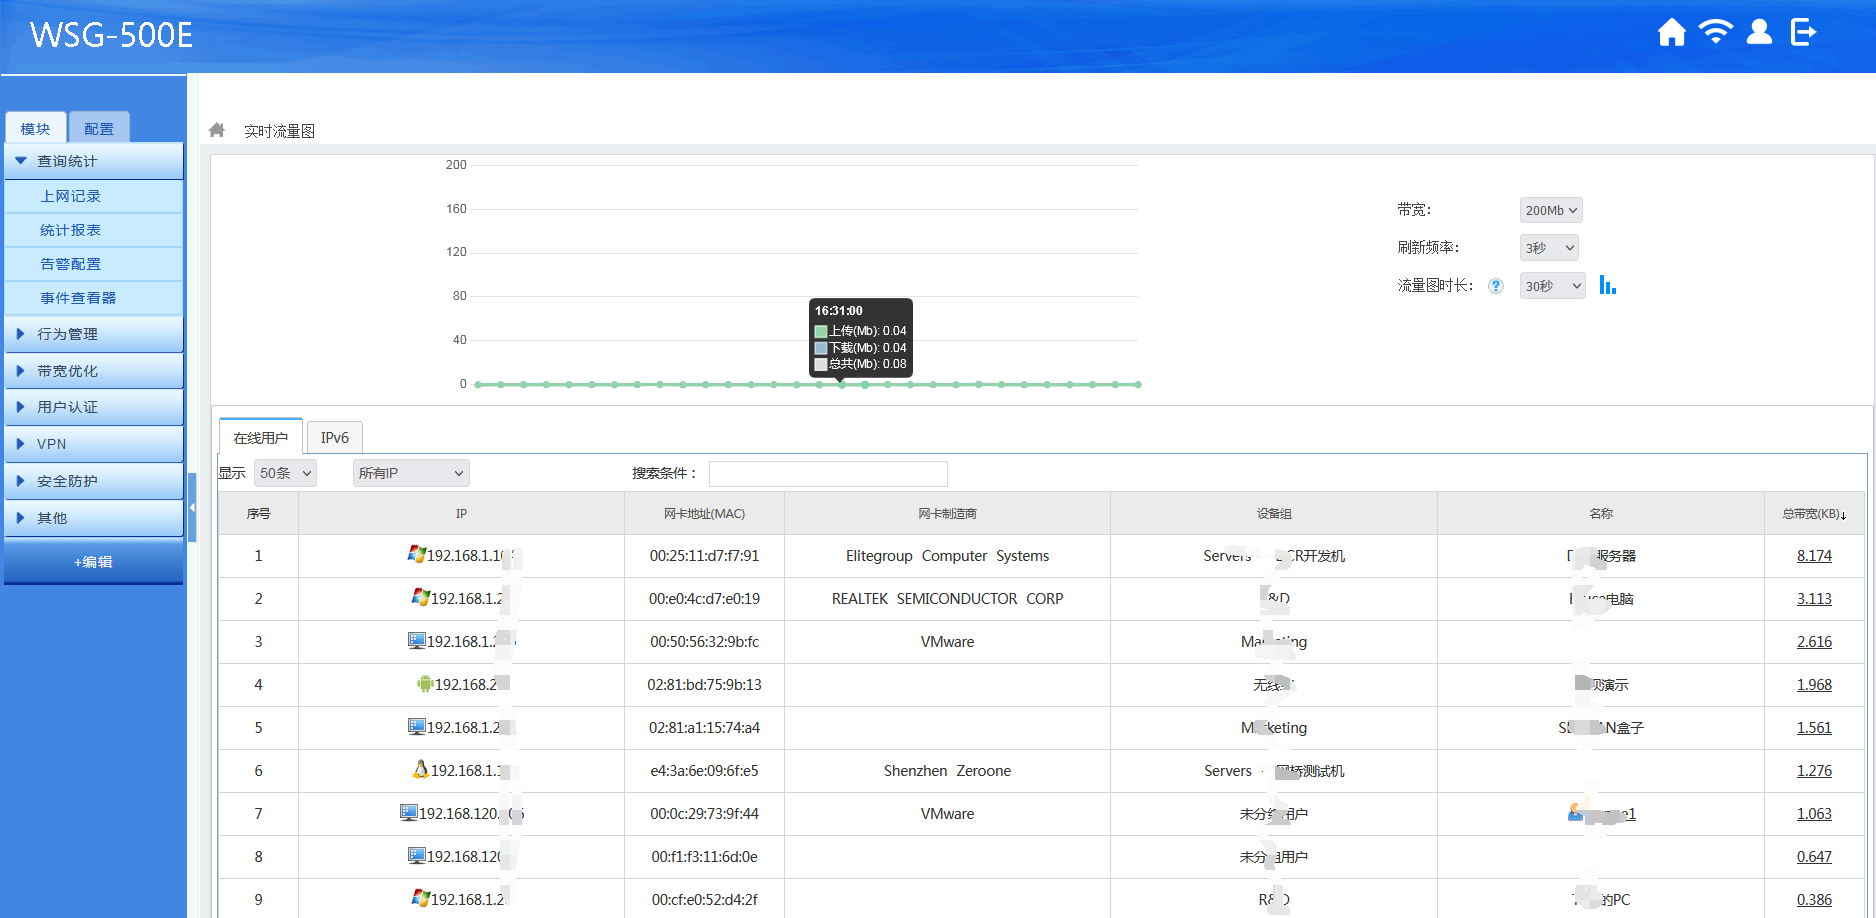Click the Wi-Fi status icon in header
Image resolution: width=1876 pixels, height=918 pixels.
click(1715, 32)
